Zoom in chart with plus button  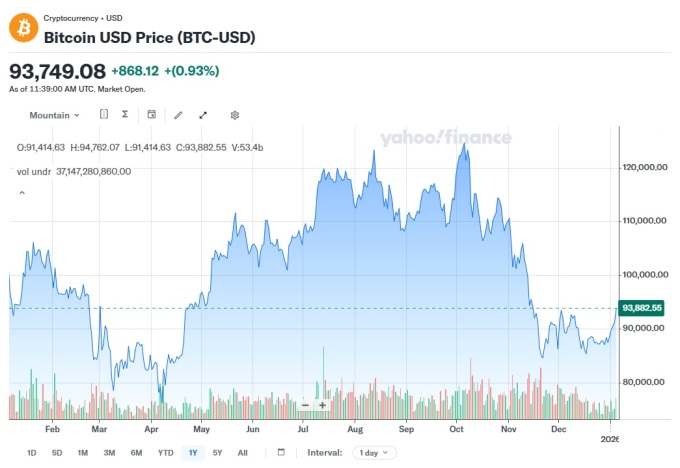tap(322, 405)
